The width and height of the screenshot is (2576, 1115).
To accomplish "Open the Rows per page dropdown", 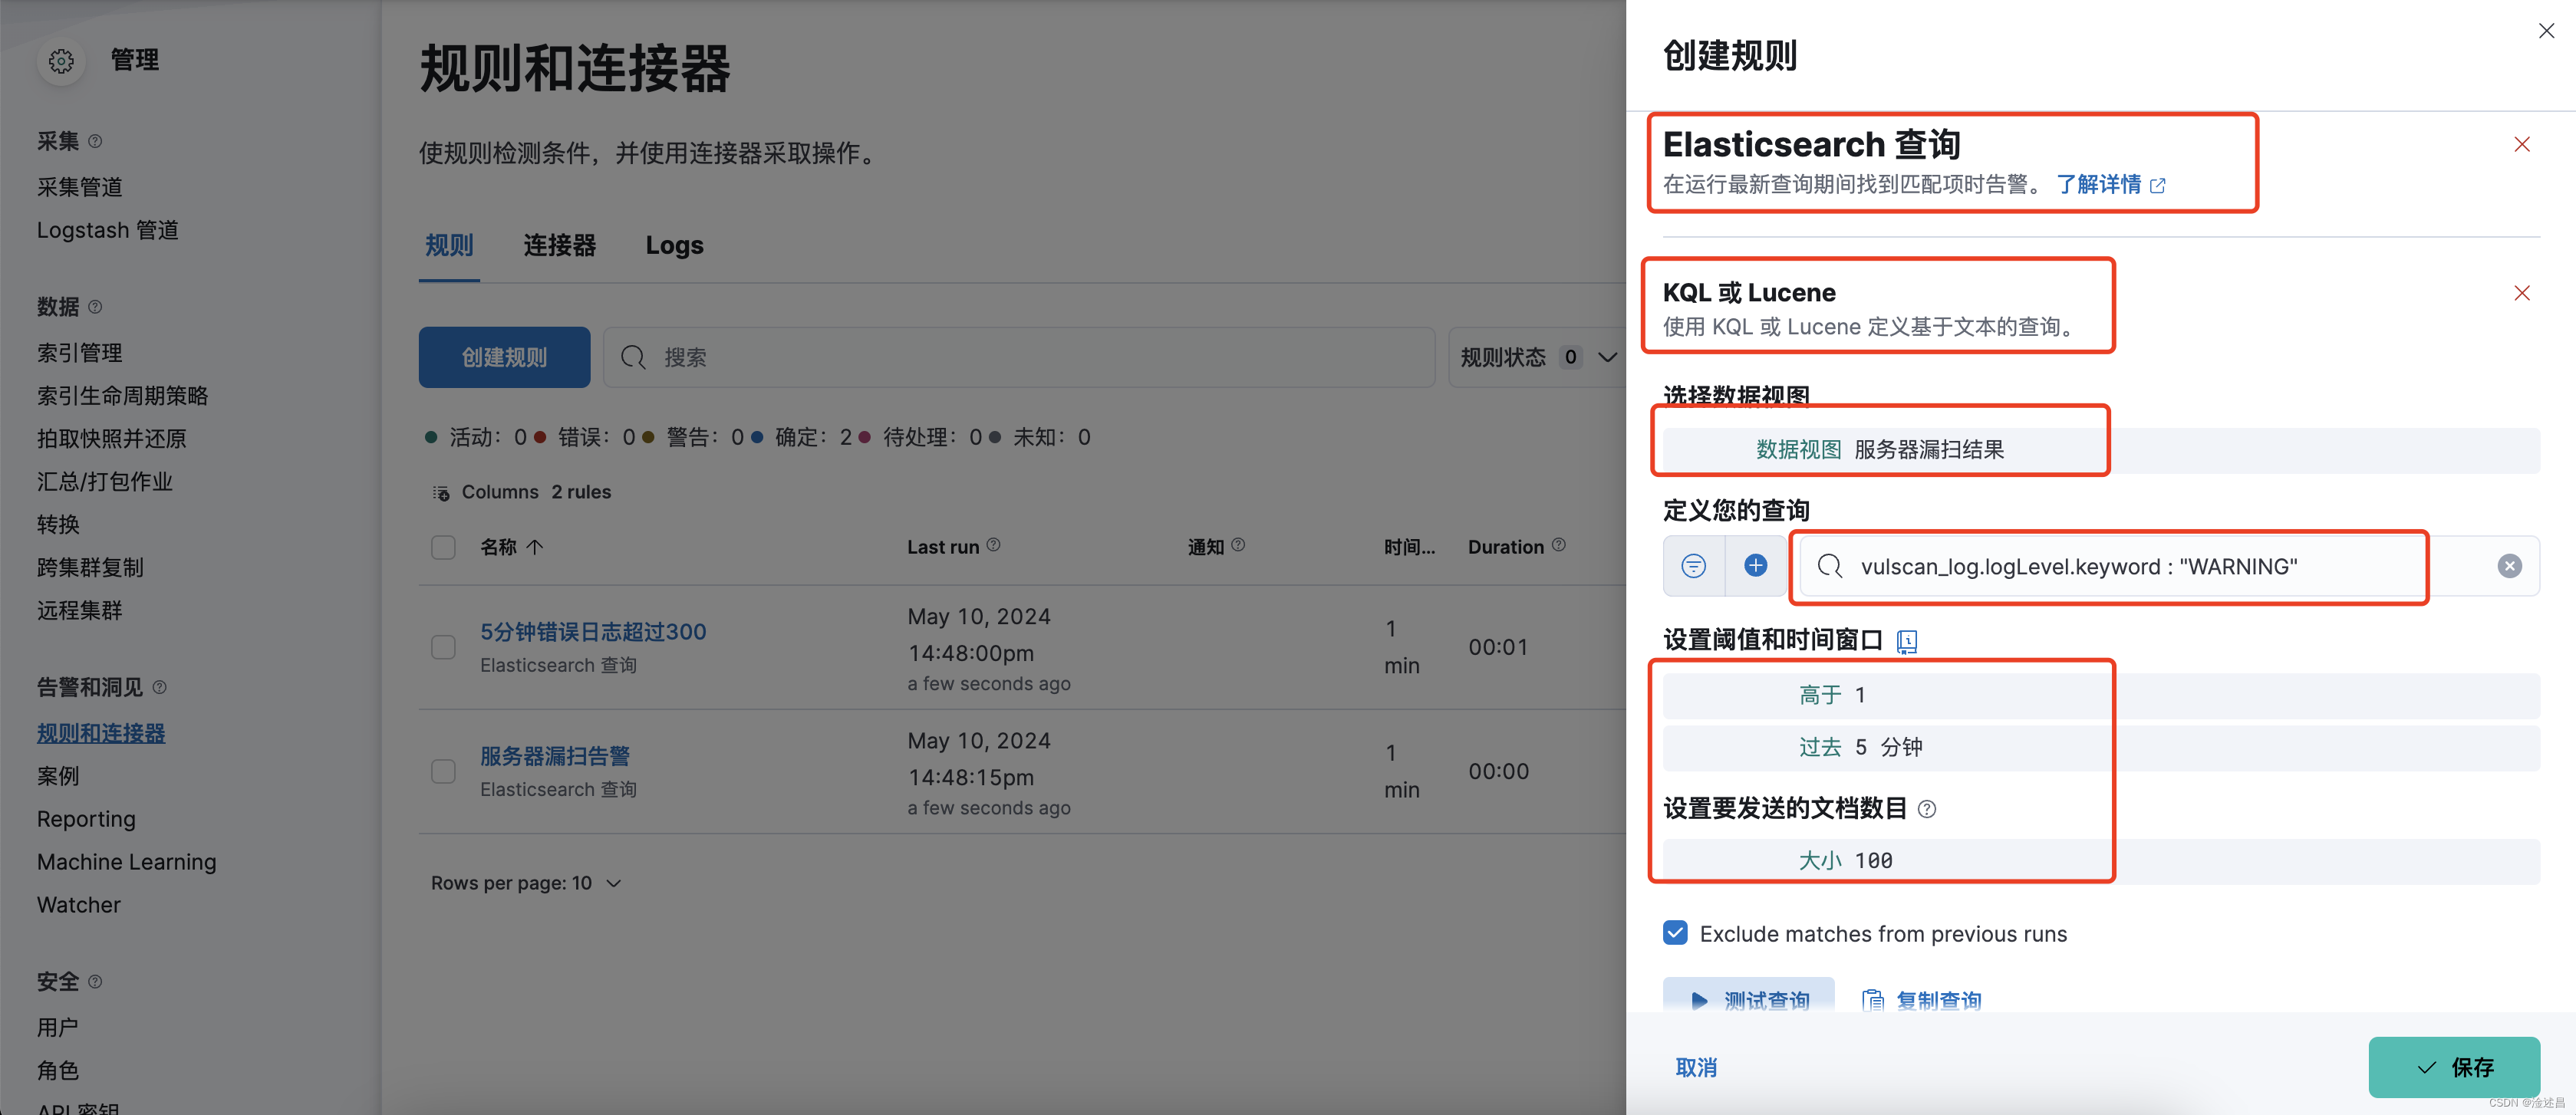I will pyautogui.click(x=526, y=883).
